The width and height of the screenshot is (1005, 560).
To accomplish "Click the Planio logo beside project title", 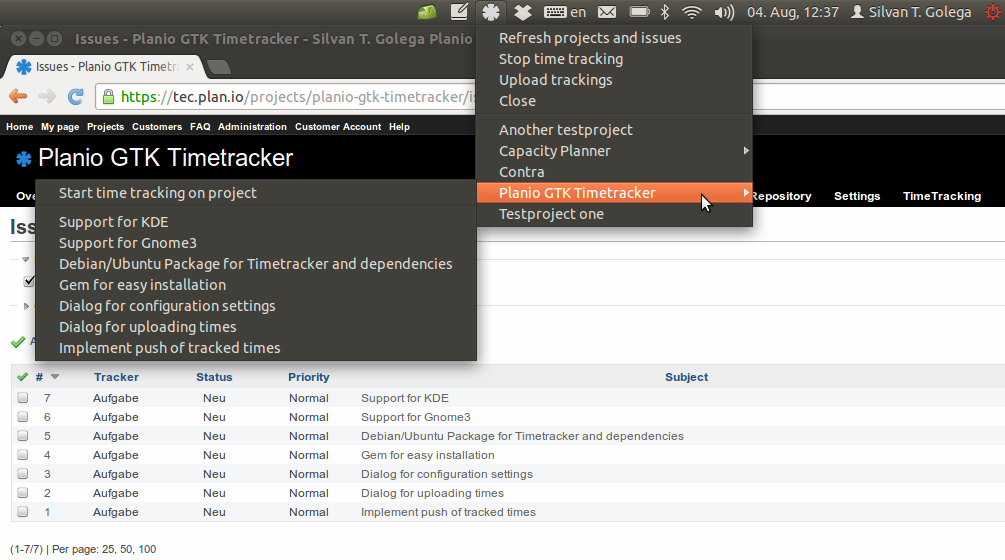I will click(x=24, y=159).
